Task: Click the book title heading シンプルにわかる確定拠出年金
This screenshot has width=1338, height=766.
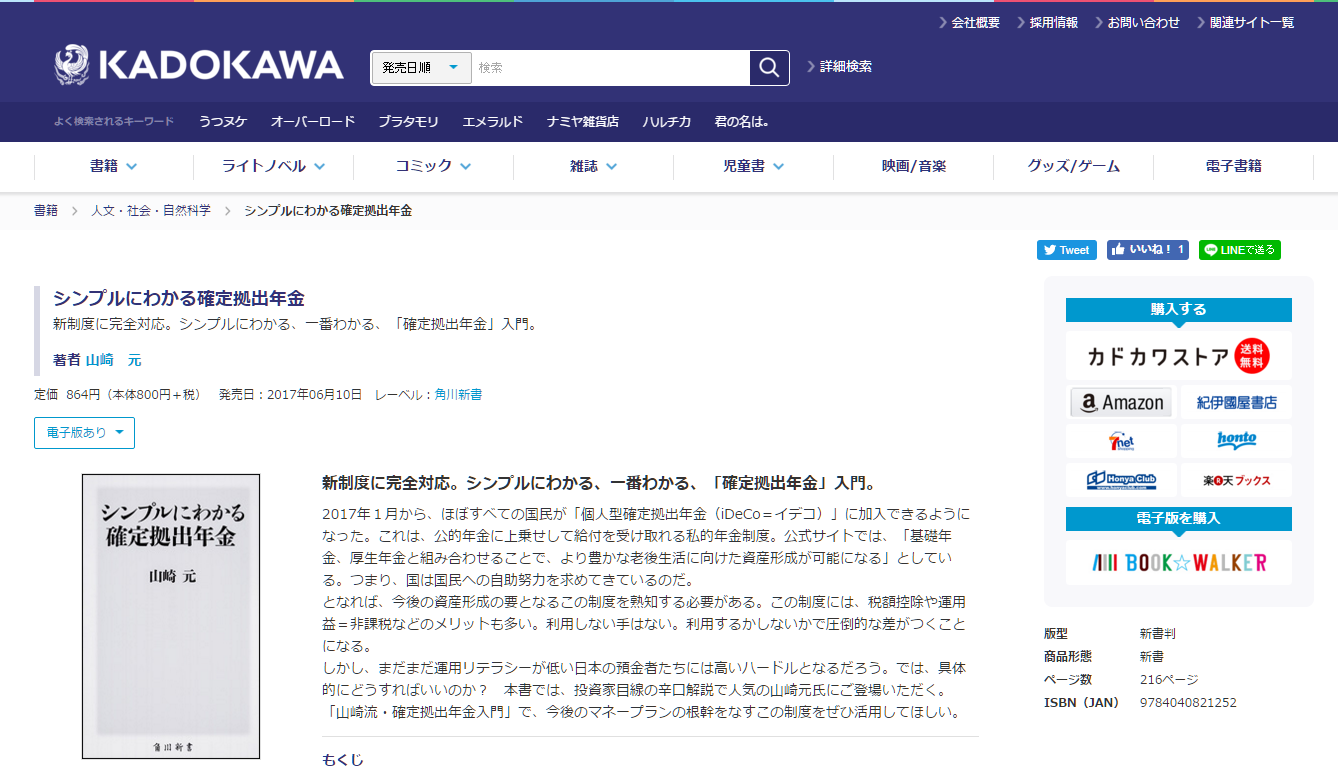Action: point(178,298)
